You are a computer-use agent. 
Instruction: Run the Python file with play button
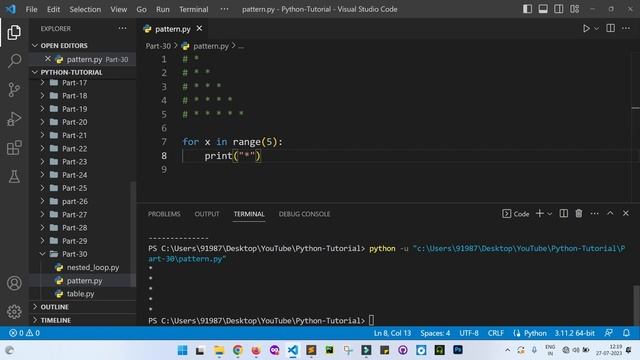point(586,28)
